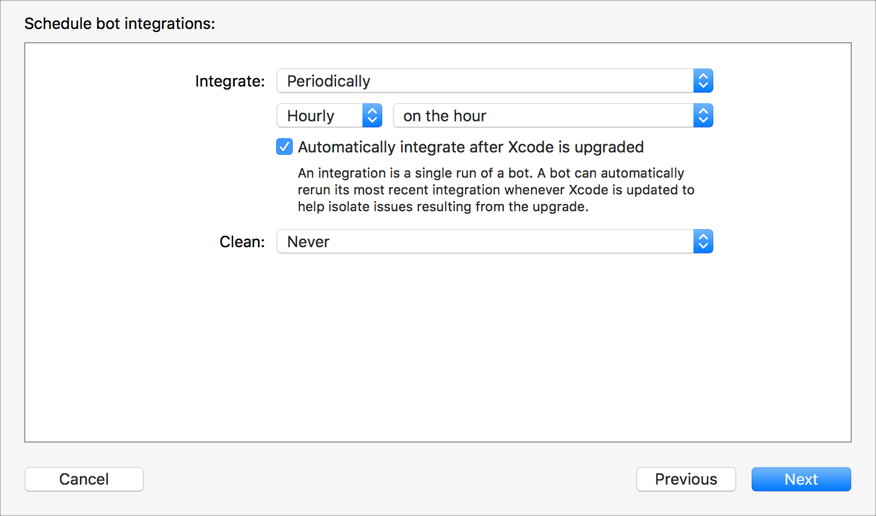Click blank space between Cancel and Previous
Image resolution: width=876 pixels, height=516 pixels.
pyautogui.click(x=390, y=479)
